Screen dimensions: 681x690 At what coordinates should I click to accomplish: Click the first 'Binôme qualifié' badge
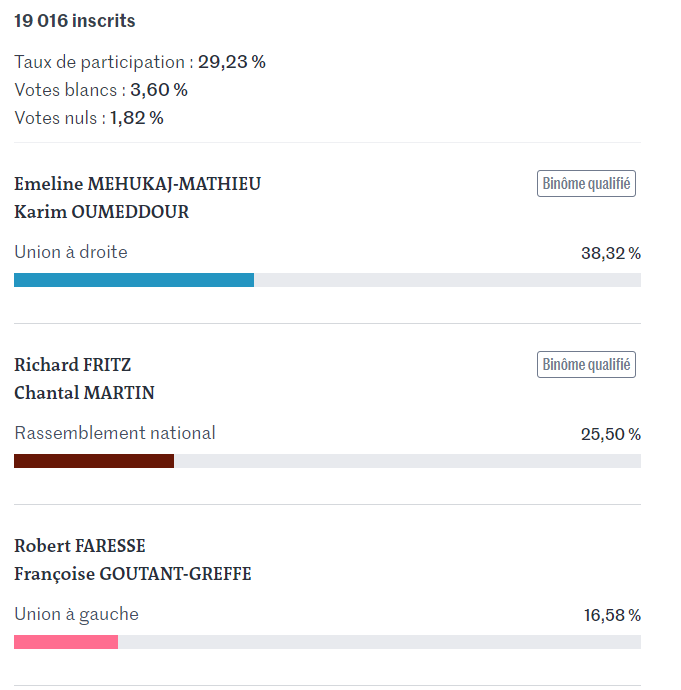[x=586, y=184]
